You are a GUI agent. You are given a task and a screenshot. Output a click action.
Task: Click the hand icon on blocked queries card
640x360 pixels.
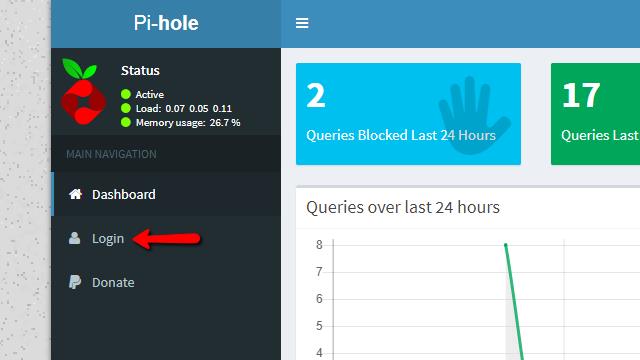474,116
